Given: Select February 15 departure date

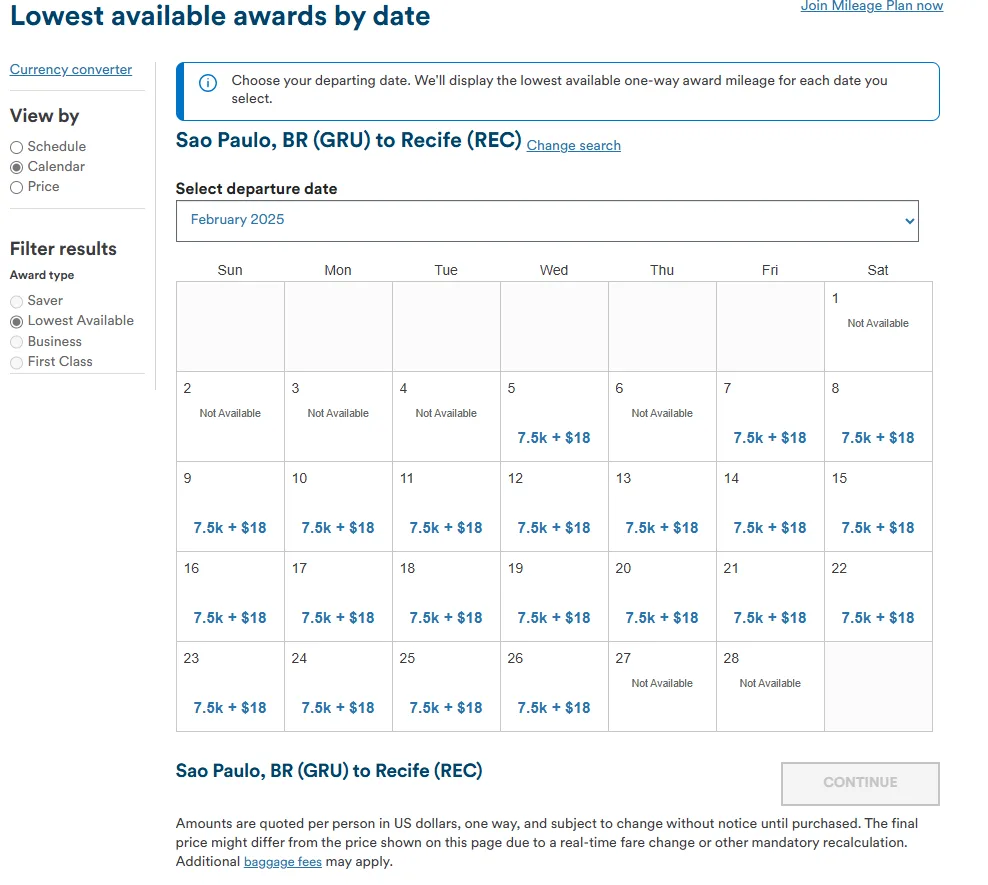Looking at the screenshot, I should click(x=878, y=507).
